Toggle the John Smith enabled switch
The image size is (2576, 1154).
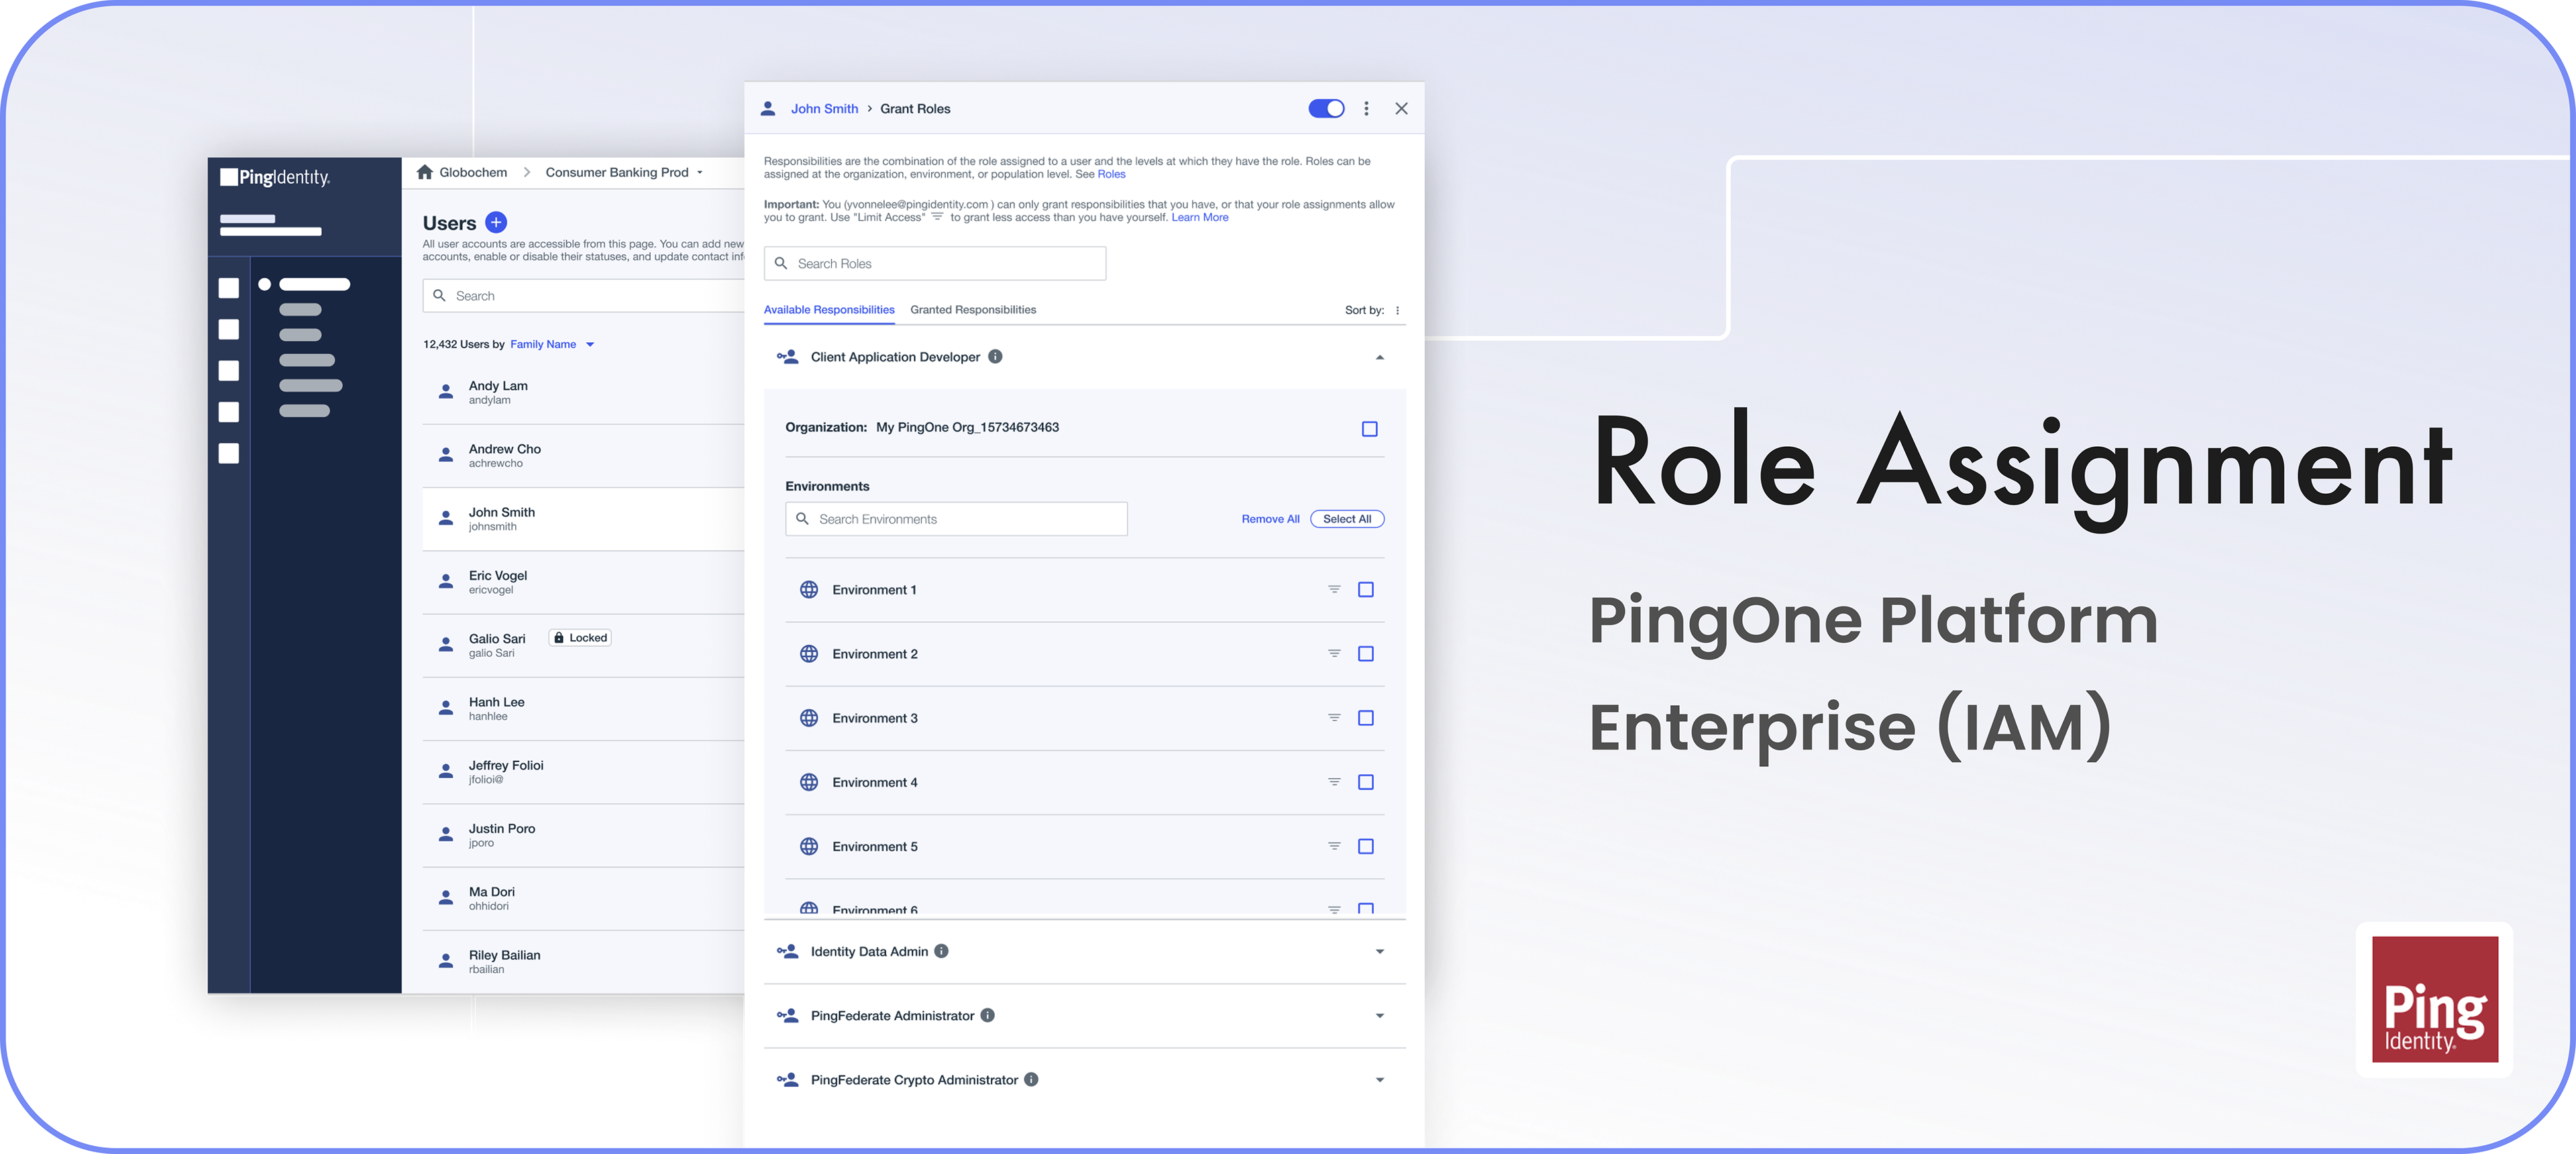pos(1326,109)
